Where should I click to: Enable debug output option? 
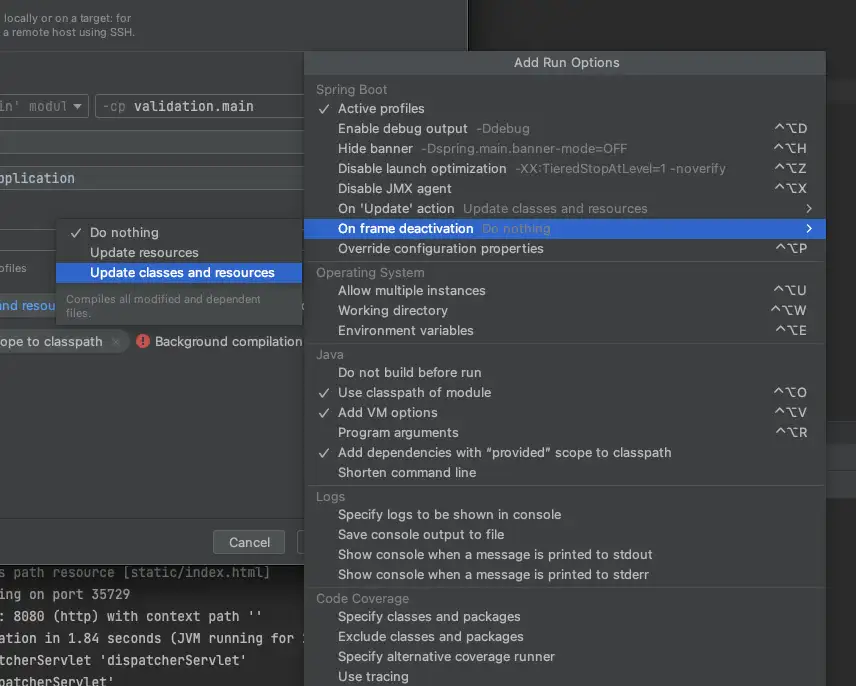(x=565, y=129)
